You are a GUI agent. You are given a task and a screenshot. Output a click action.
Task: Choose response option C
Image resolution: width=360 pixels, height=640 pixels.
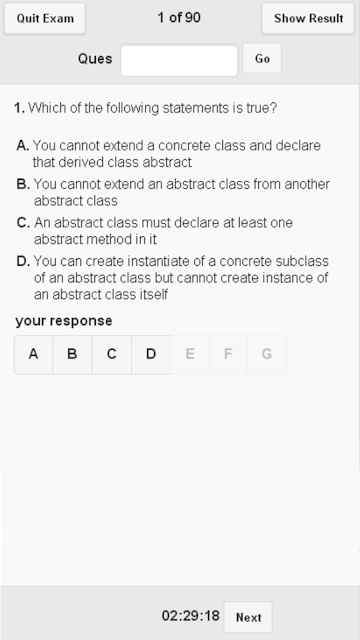point(111,354)
